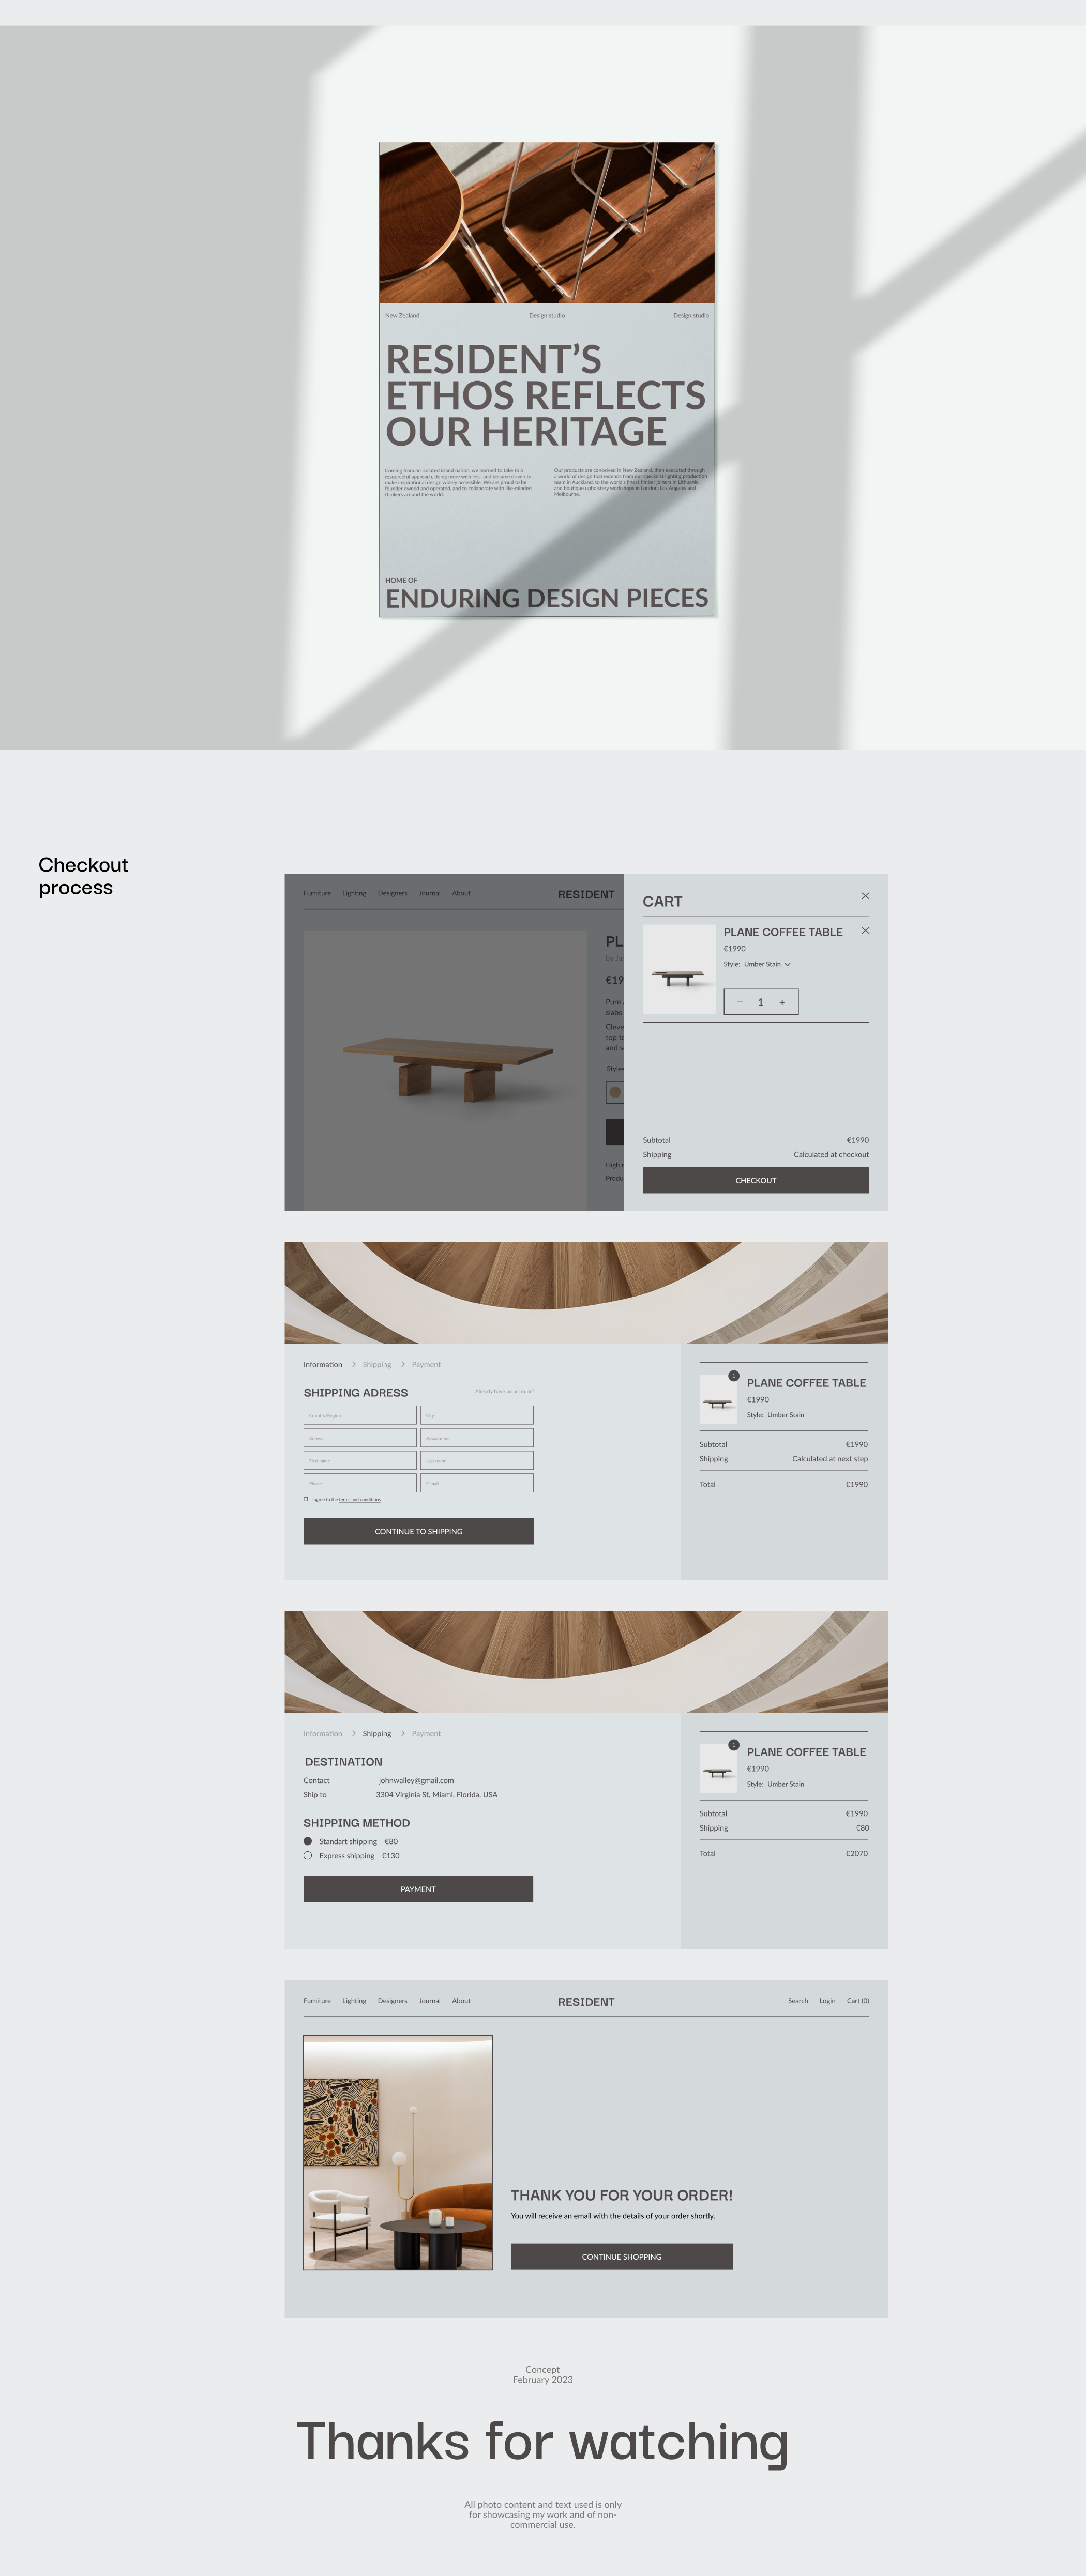Click the Country/Region input field
The width and height of the screenshot is (1086, 2576).
(x=360, y=1415)
